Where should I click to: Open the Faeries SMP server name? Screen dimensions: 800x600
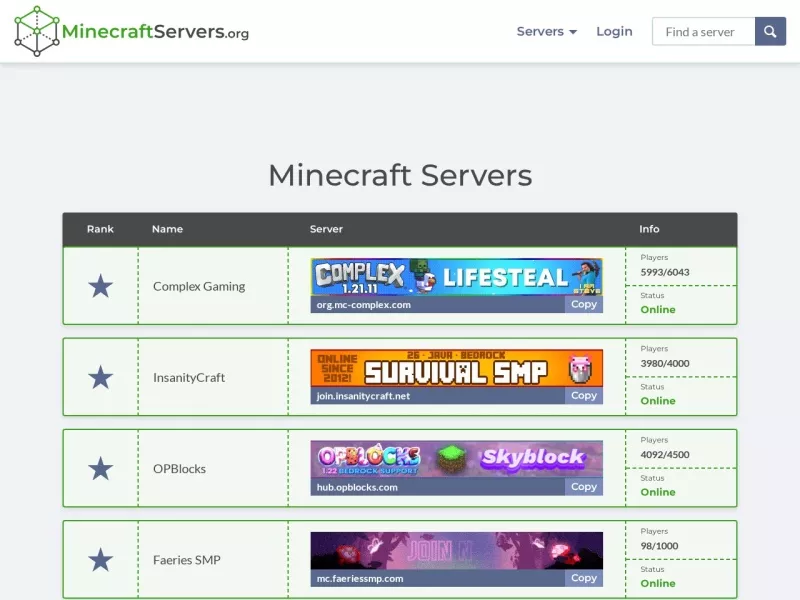click(x=187, y=560)
